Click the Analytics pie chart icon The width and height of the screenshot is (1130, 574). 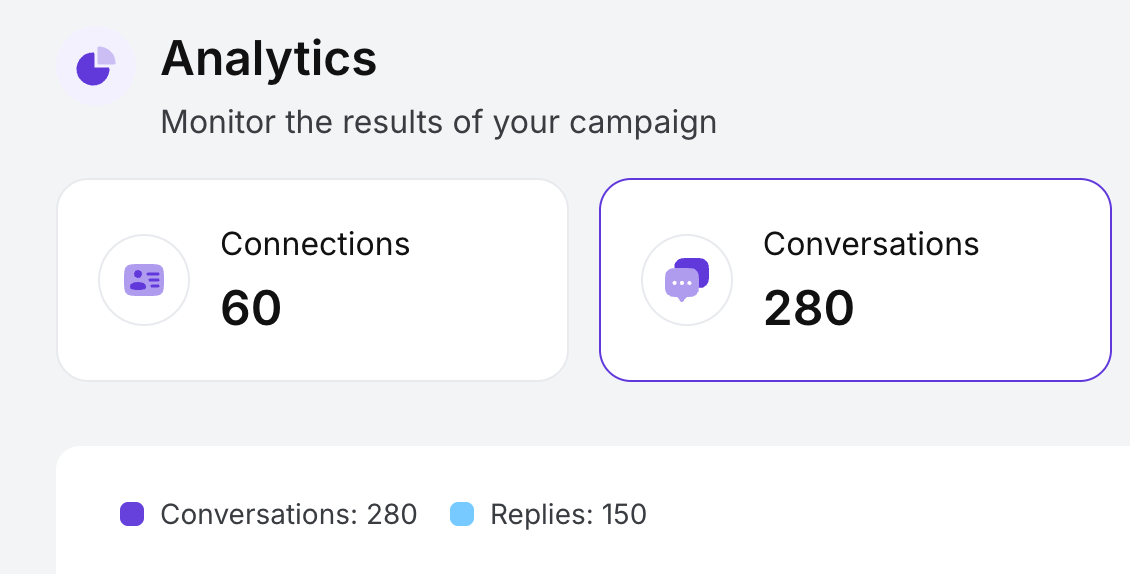point(95,66)
